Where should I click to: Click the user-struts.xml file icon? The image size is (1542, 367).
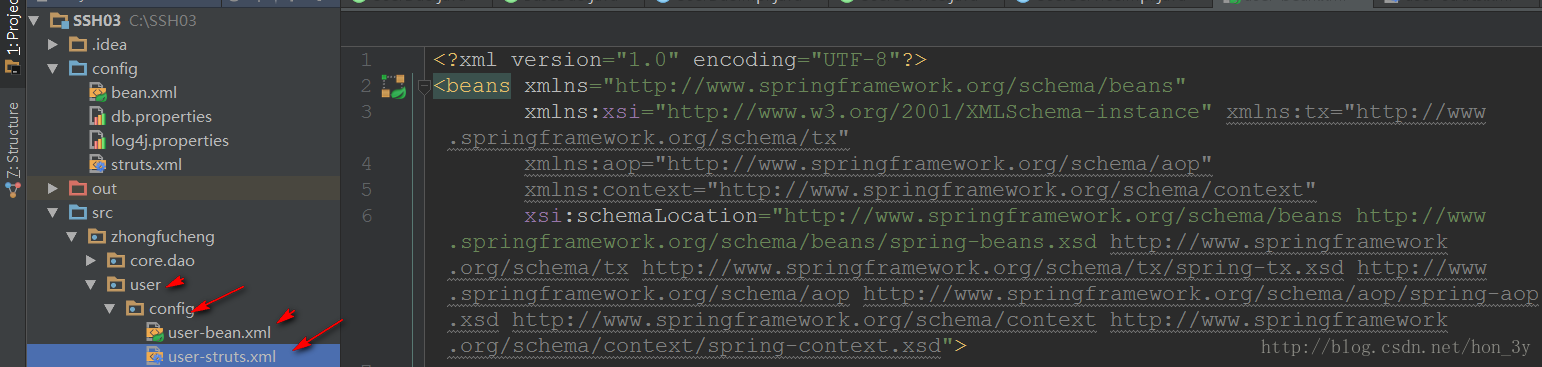[x=154, y=356]
